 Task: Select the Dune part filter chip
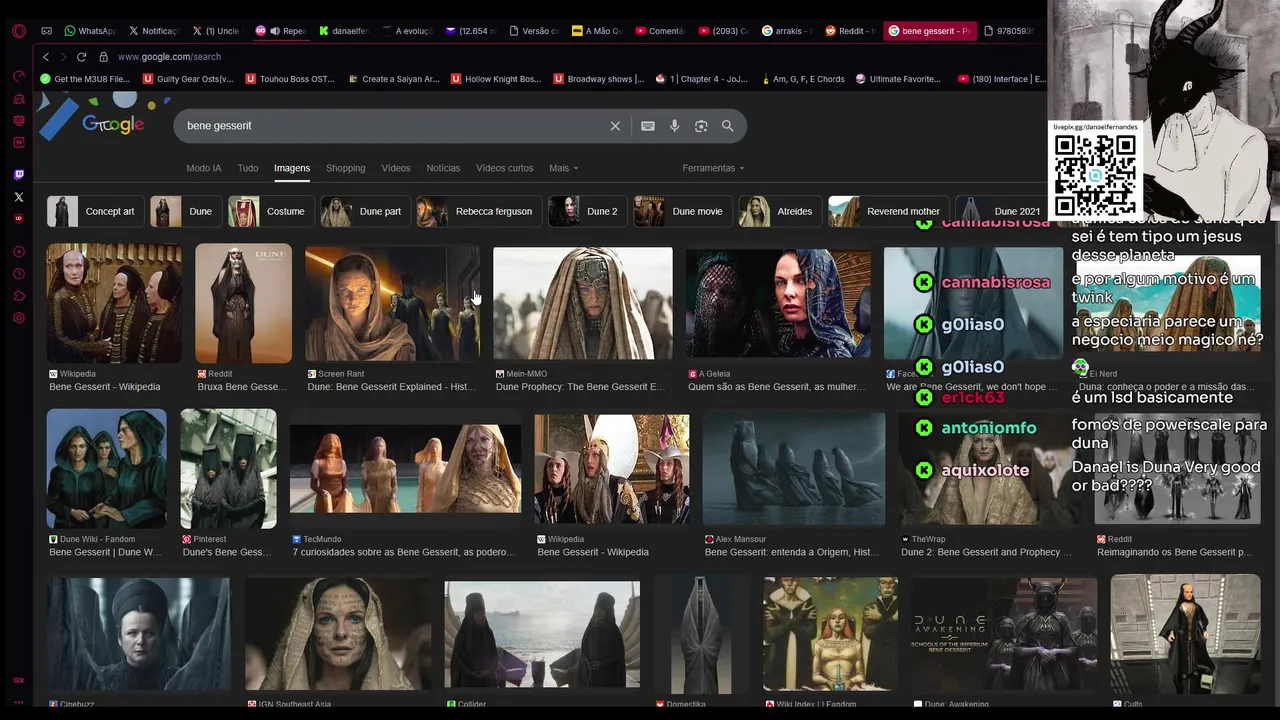tap(363, 211)
